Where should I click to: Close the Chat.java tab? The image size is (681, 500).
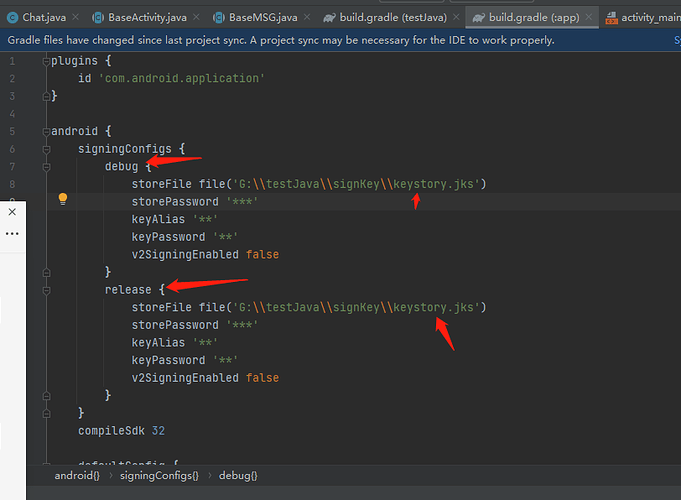coord(76,17)
